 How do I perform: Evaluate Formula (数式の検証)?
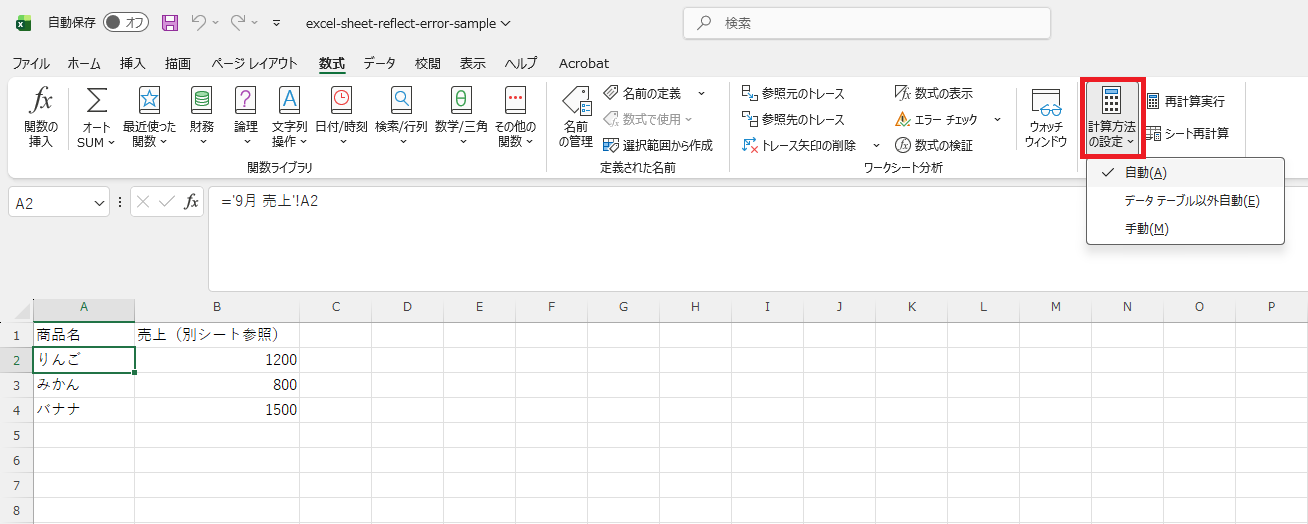tap(933, 145)
